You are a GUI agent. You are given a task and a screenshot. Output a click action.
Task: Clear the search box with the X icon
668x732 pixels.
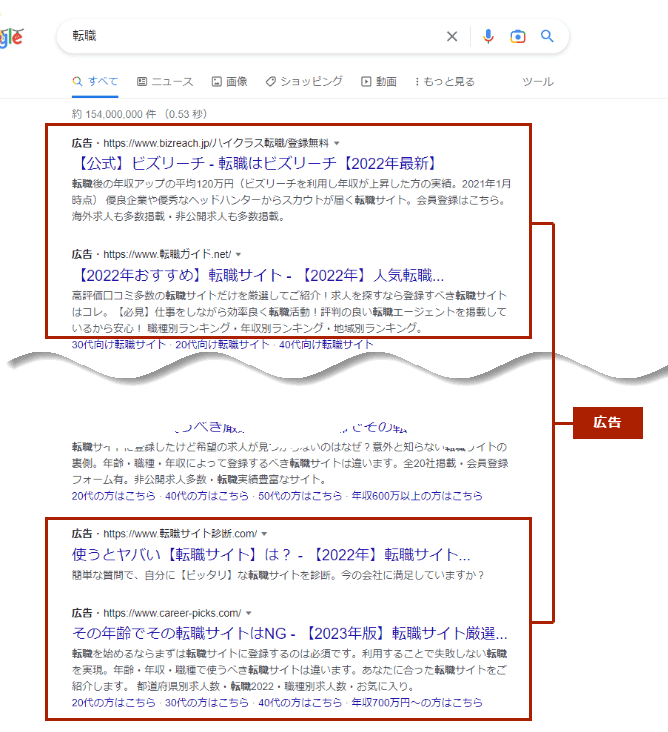(x=452, y=36)
